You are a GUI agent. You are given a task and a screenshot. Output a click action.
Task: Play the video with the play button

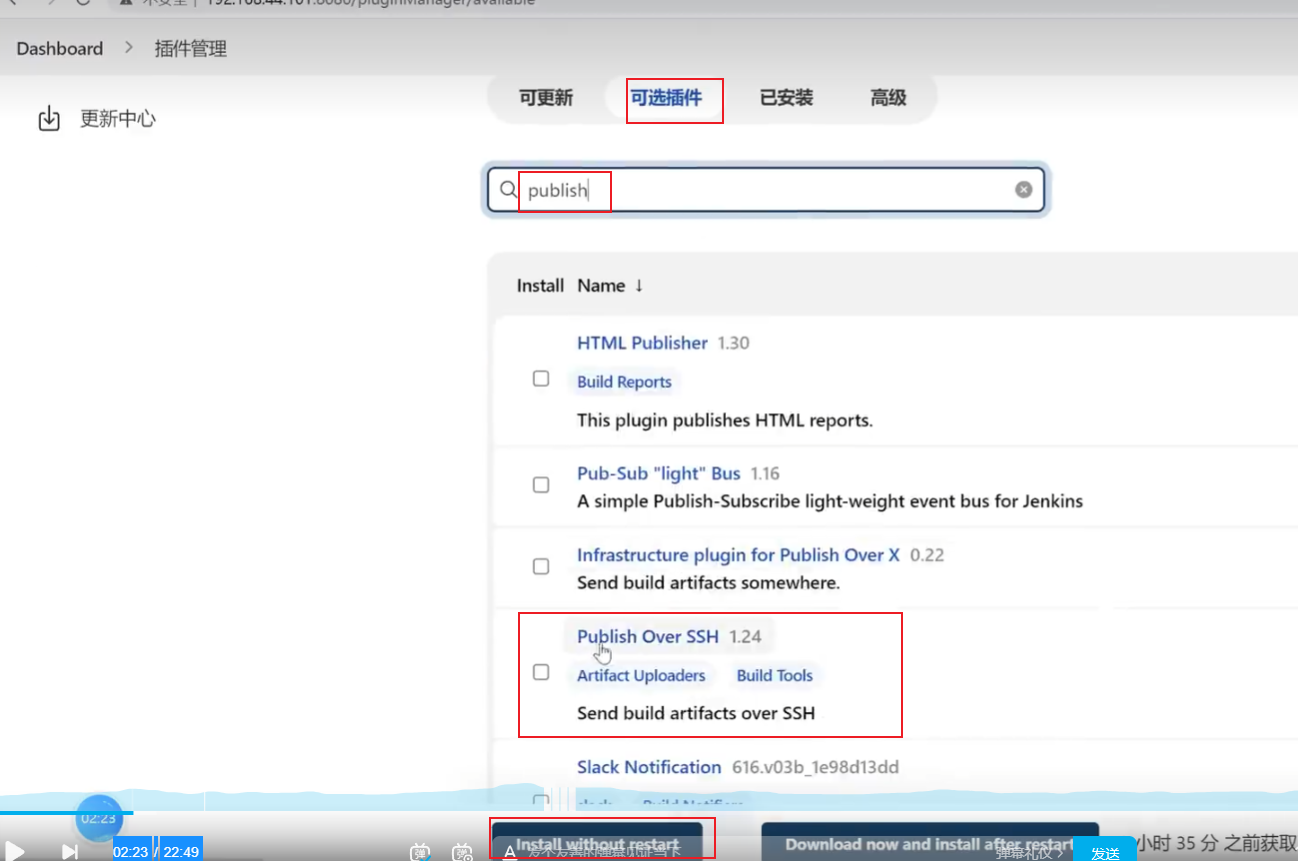(x=15, y=852)
